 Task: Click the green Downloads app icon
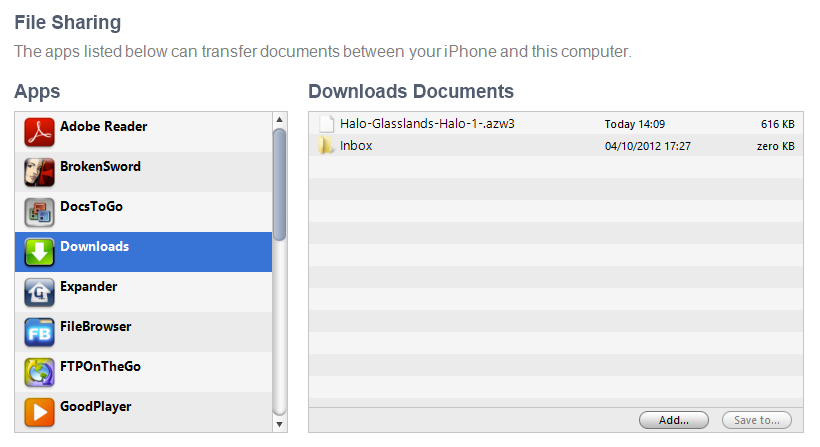click(x=39, y=252)
